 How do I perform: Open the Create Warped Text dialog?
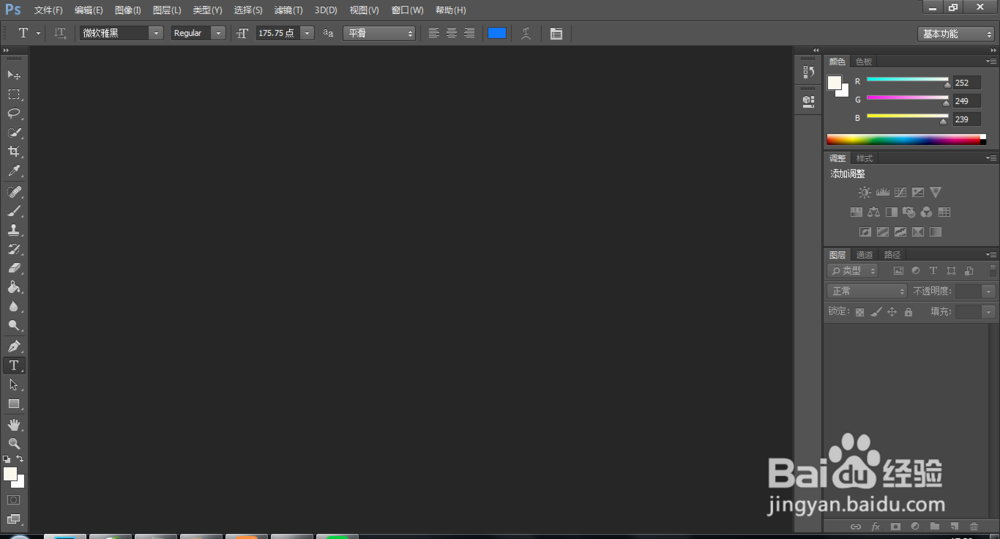tap(526, 33)
